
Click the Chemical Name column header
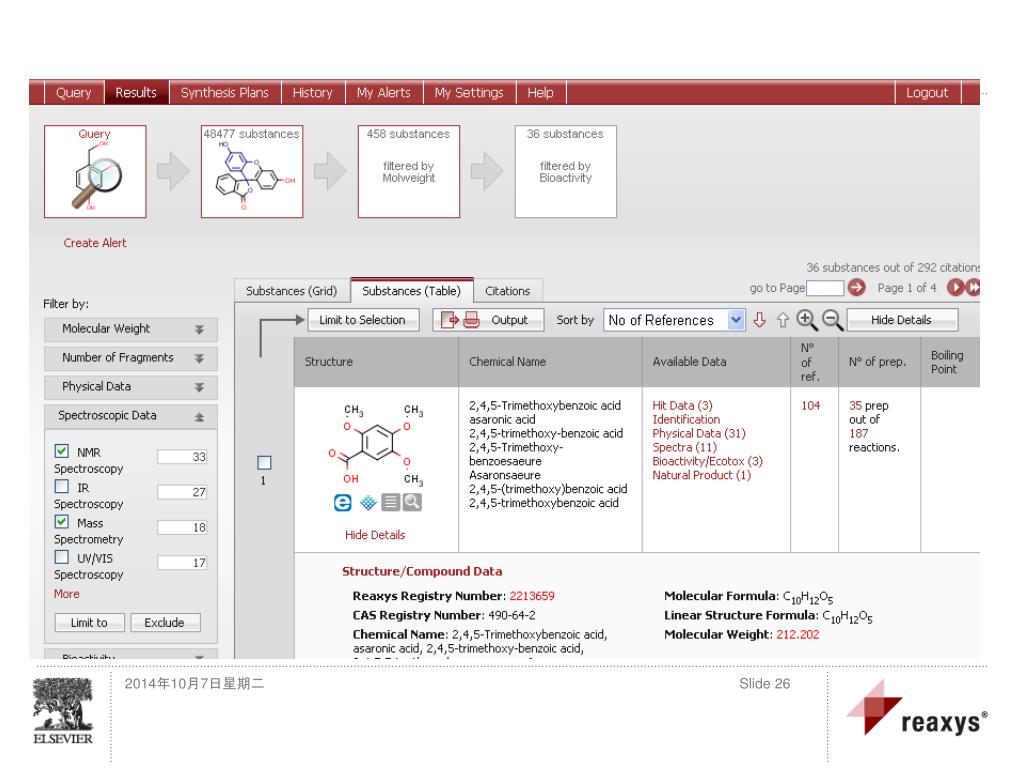click(551, 362)
